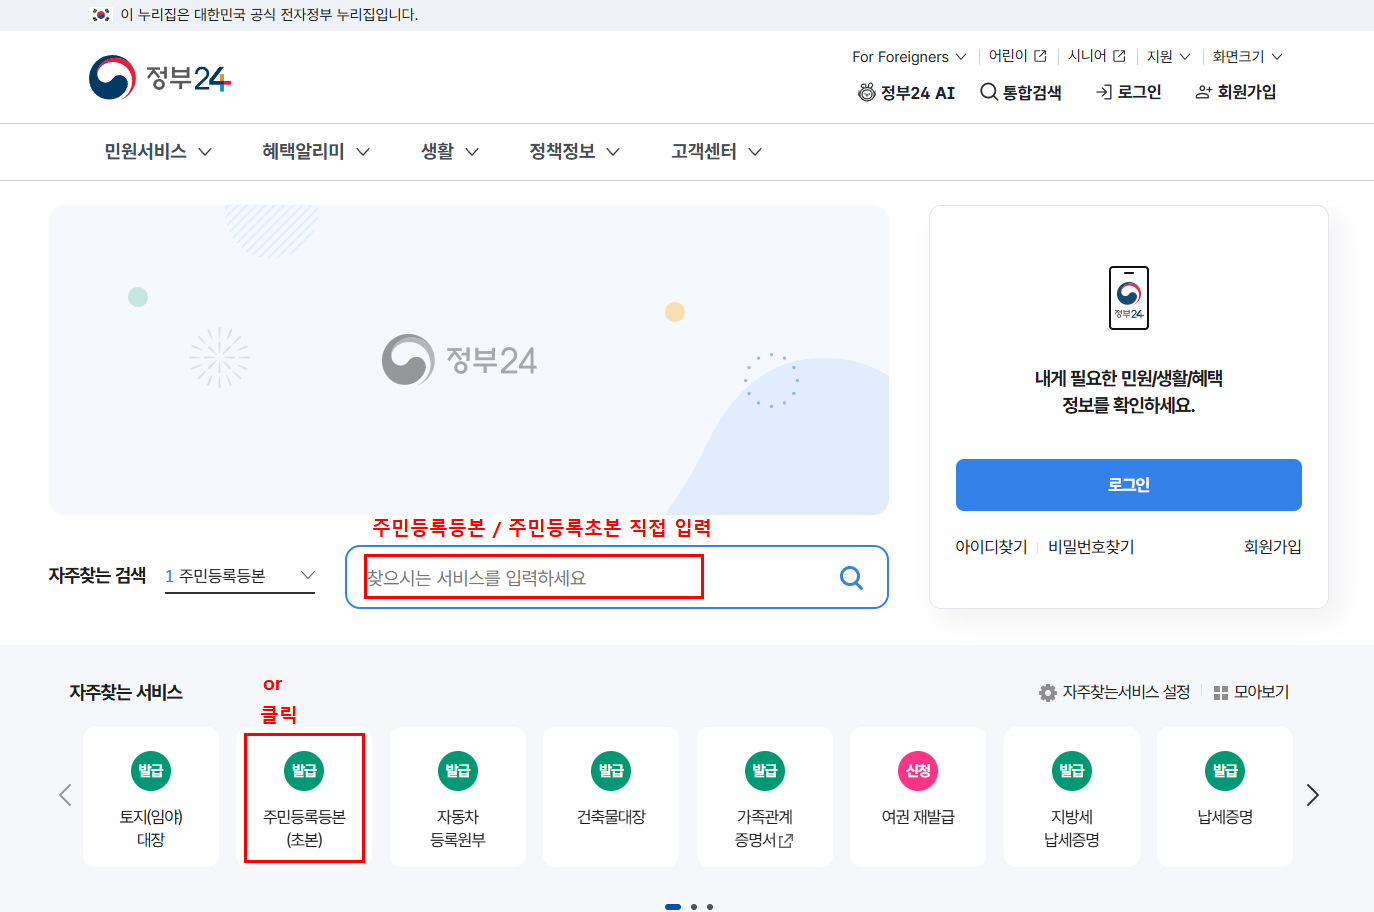This screenshot has height=912, width=1374.
Task: Click the blue search magnifier button
Action: click(x=851, y=577)
